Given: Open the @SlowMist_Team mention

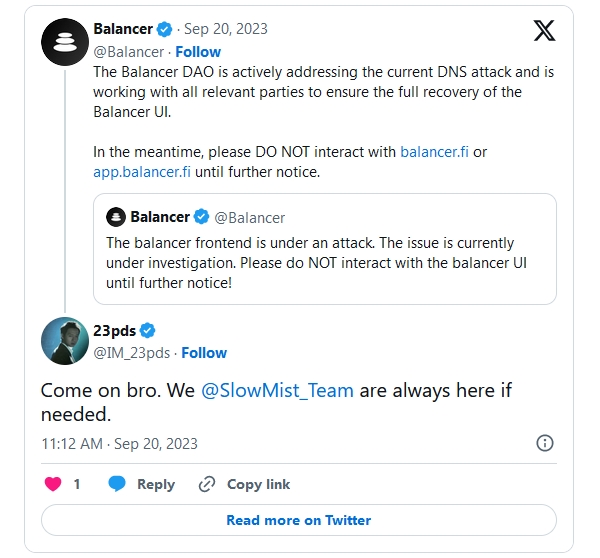Looking at the screenshot, I should tap(277, 390).
